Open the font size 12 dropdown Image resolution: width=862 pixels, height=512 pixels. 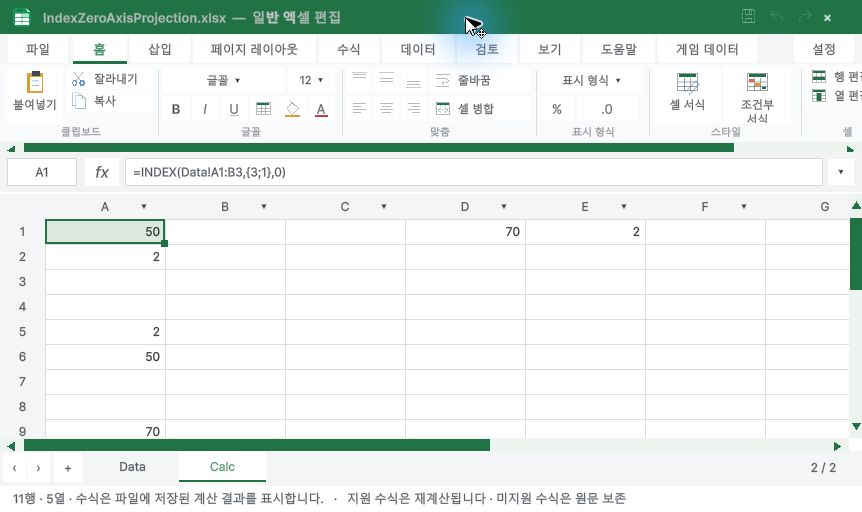(x=311, y=80)
